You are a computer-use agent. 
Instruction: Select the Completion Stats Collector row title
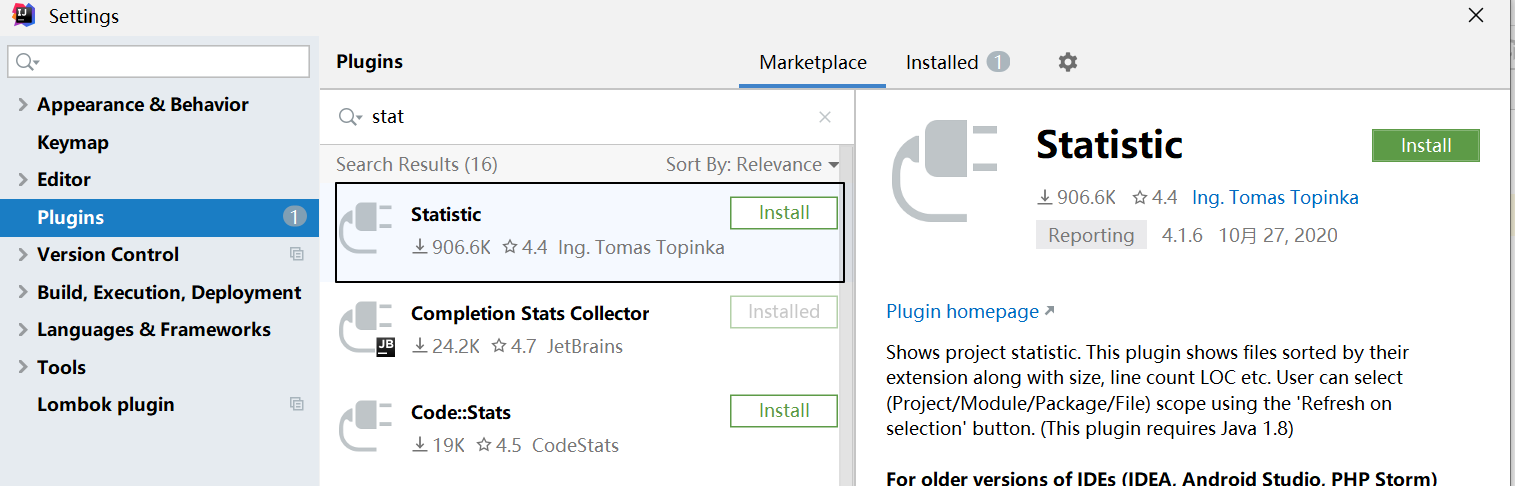click(x=530, y=314)
